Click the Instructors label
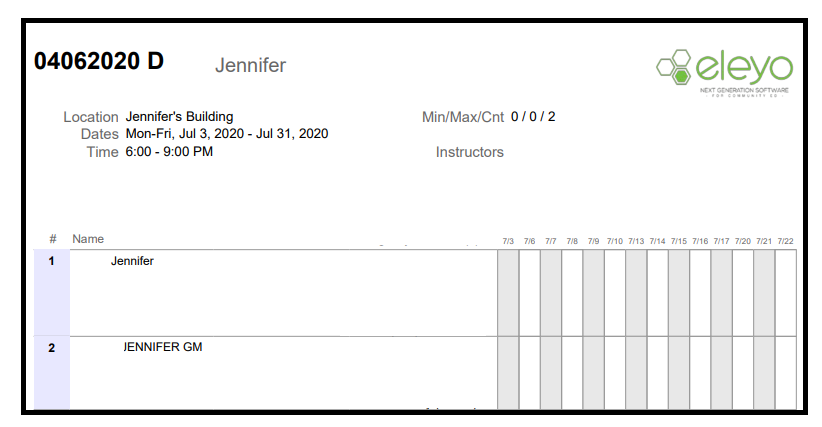 (x=469, y=152)
